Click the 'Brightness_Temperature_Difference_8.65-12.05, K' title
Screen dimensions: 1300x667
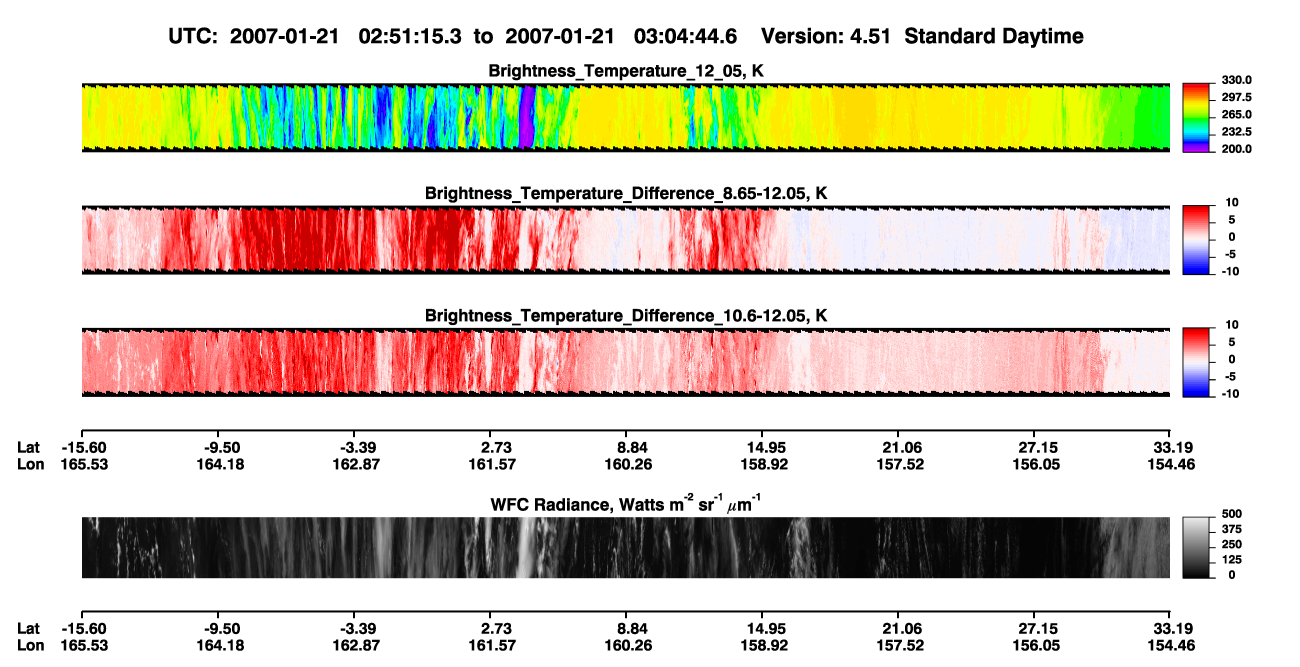point(626,192)
